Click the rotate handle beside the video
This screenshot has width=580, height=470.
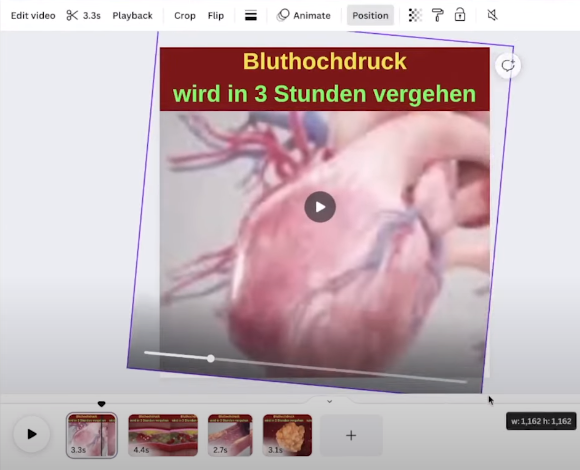(508, 66)
